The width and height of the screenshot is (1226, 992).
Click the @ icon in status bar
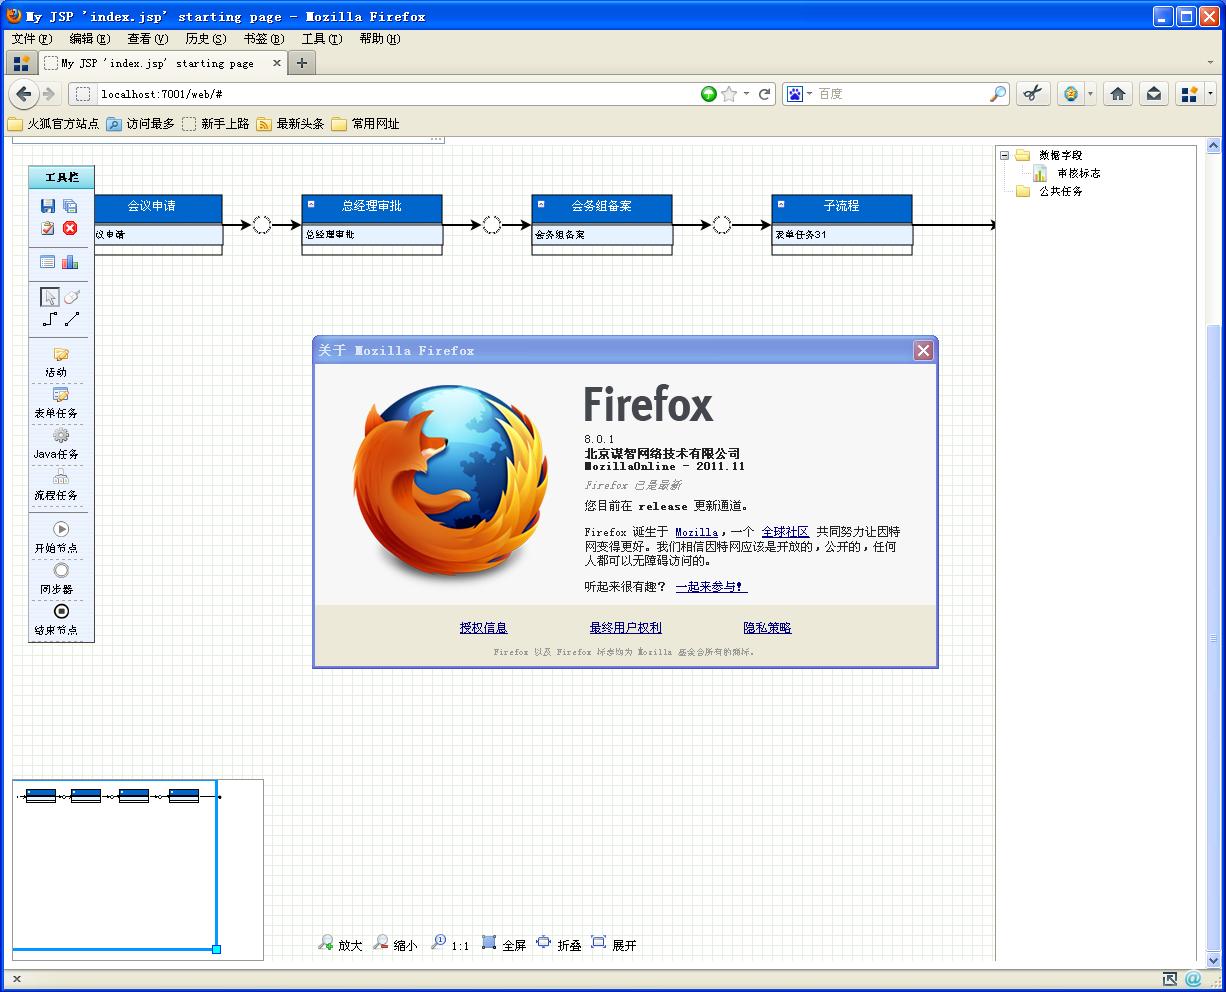pyautogui.click(x=1193, y=979)
